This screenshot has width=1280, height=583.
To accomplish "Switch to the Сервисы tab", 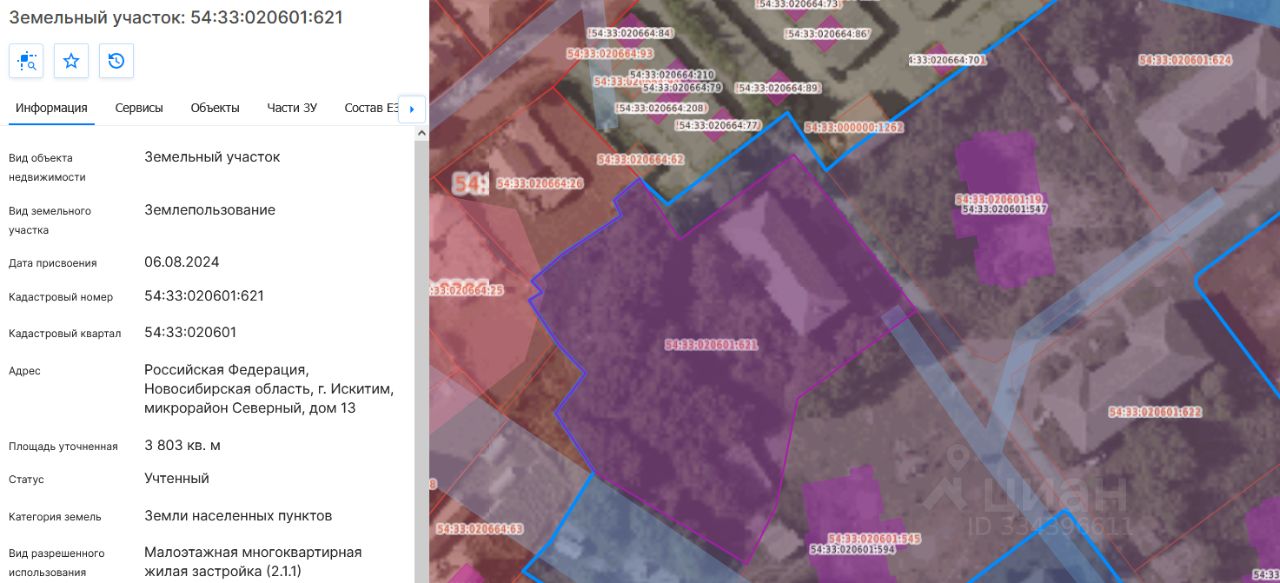I will (x=139, y=108).
